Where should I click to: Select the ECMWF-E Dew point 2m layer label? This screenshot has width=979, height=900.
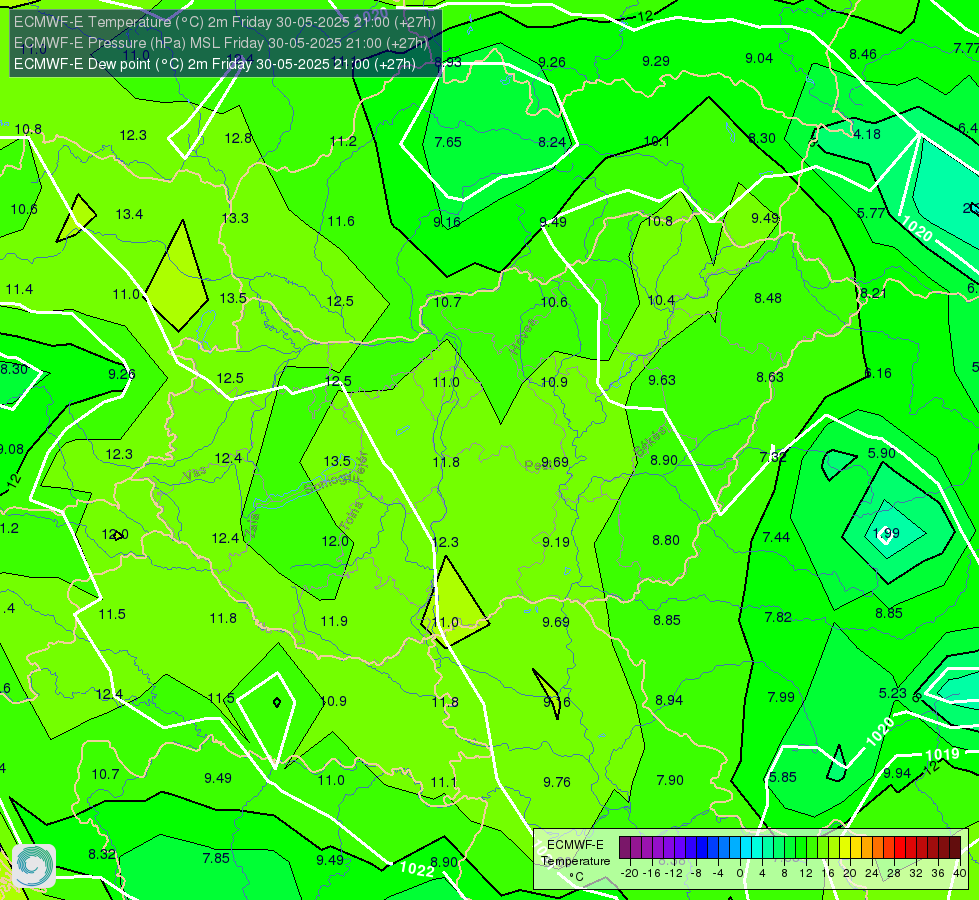215,64
